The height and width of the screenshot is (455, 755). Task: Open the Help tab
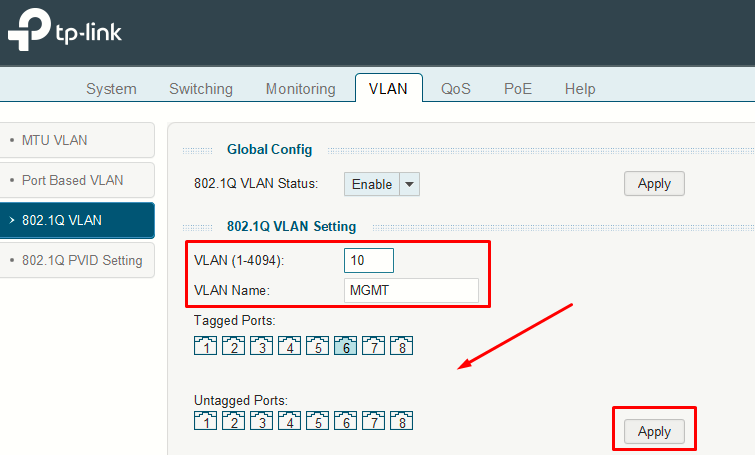pos(580,89)
